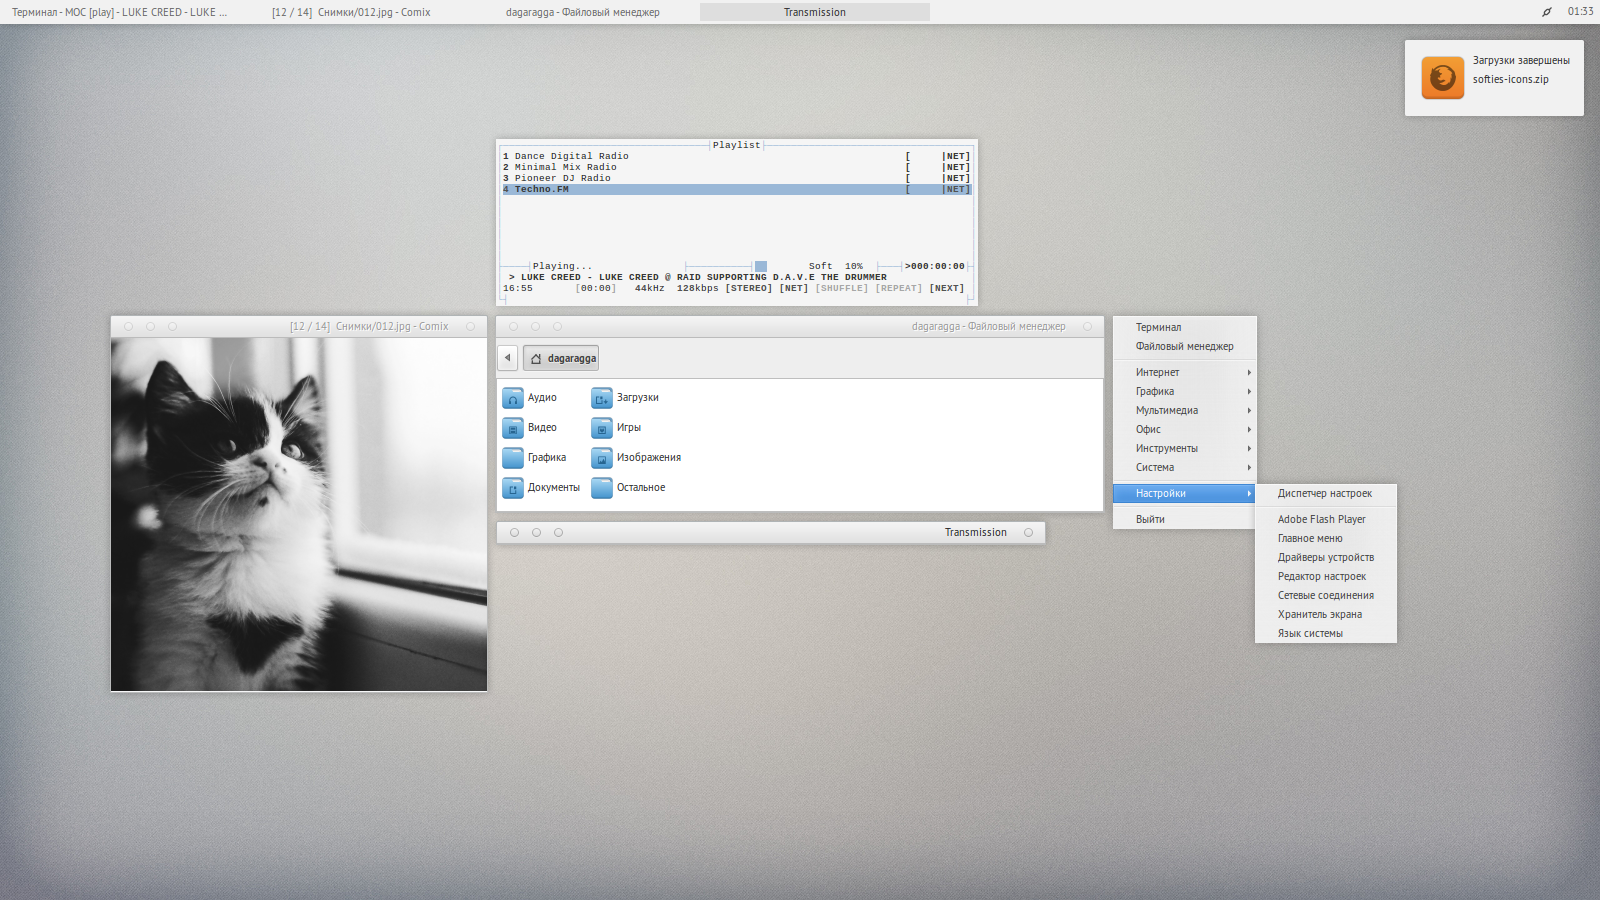Open Язык системы
1600x900 pixels.
click(1326, 634)
